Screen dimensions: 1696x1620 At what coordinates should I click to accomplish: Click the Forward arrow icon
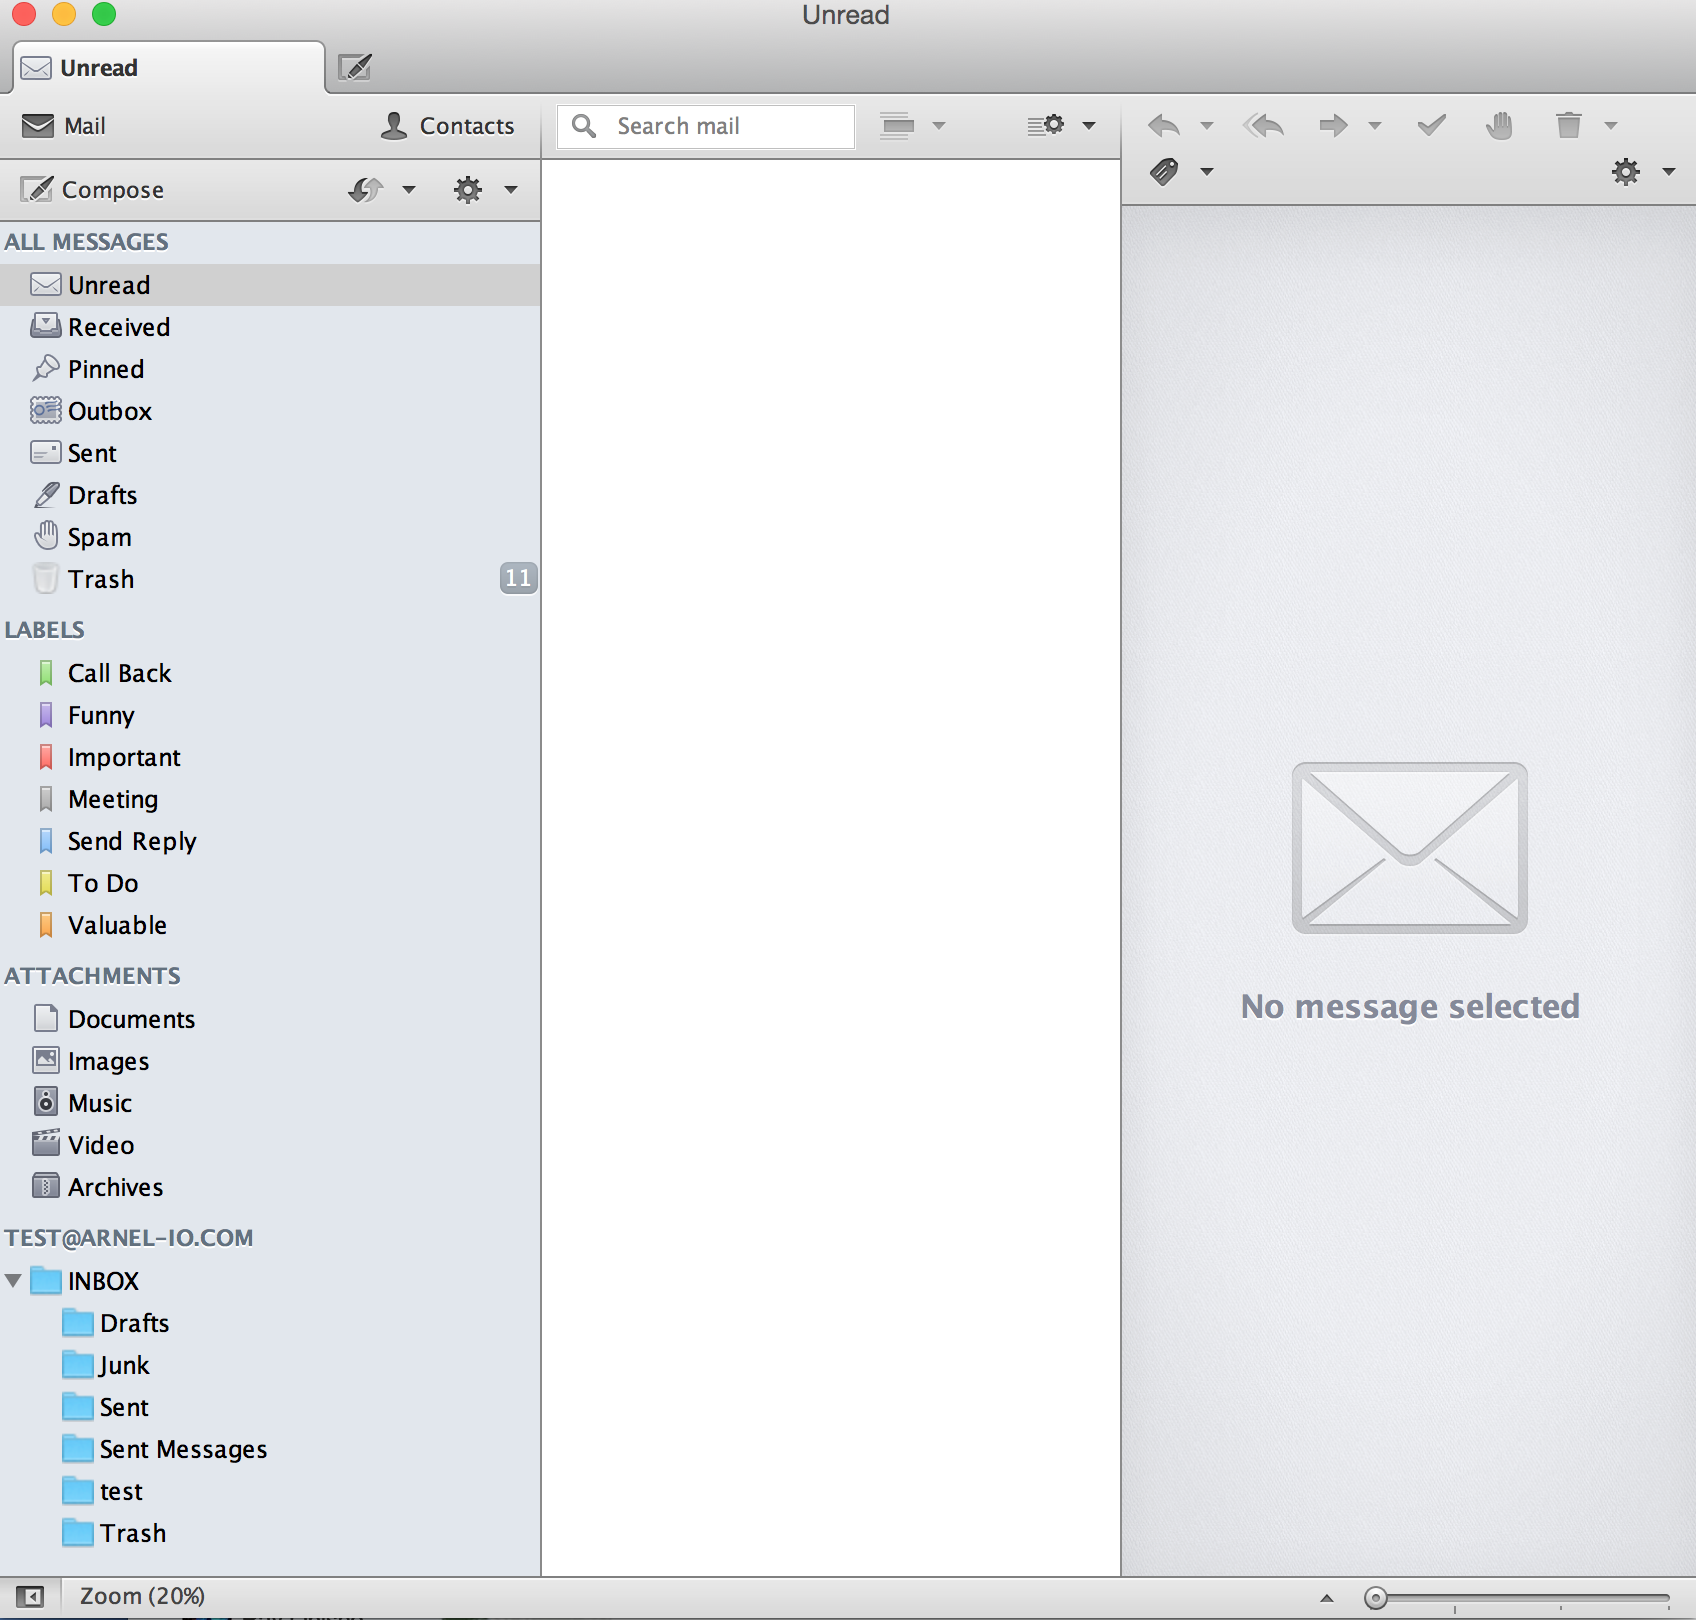click(x=1333, y=126)
